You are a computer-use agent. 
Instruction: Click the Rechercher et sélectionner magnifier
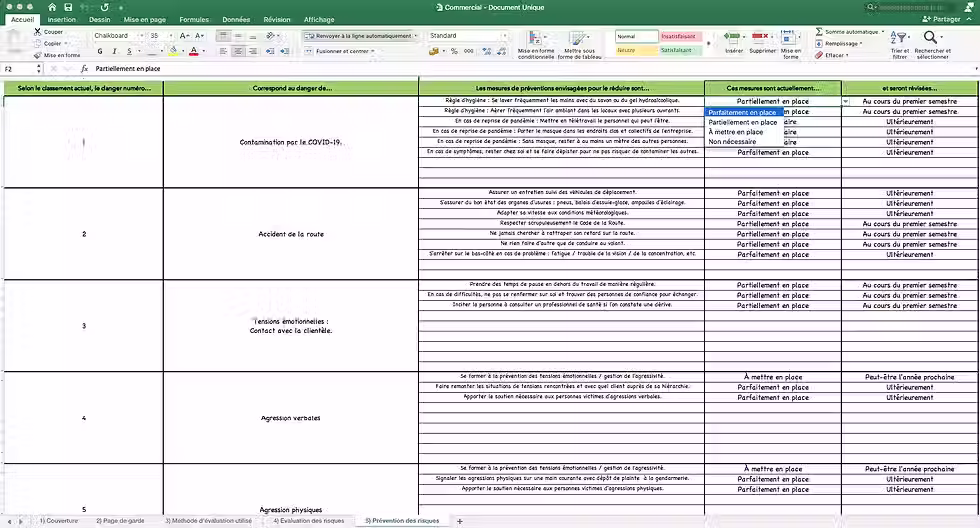(x=931, y=37)
